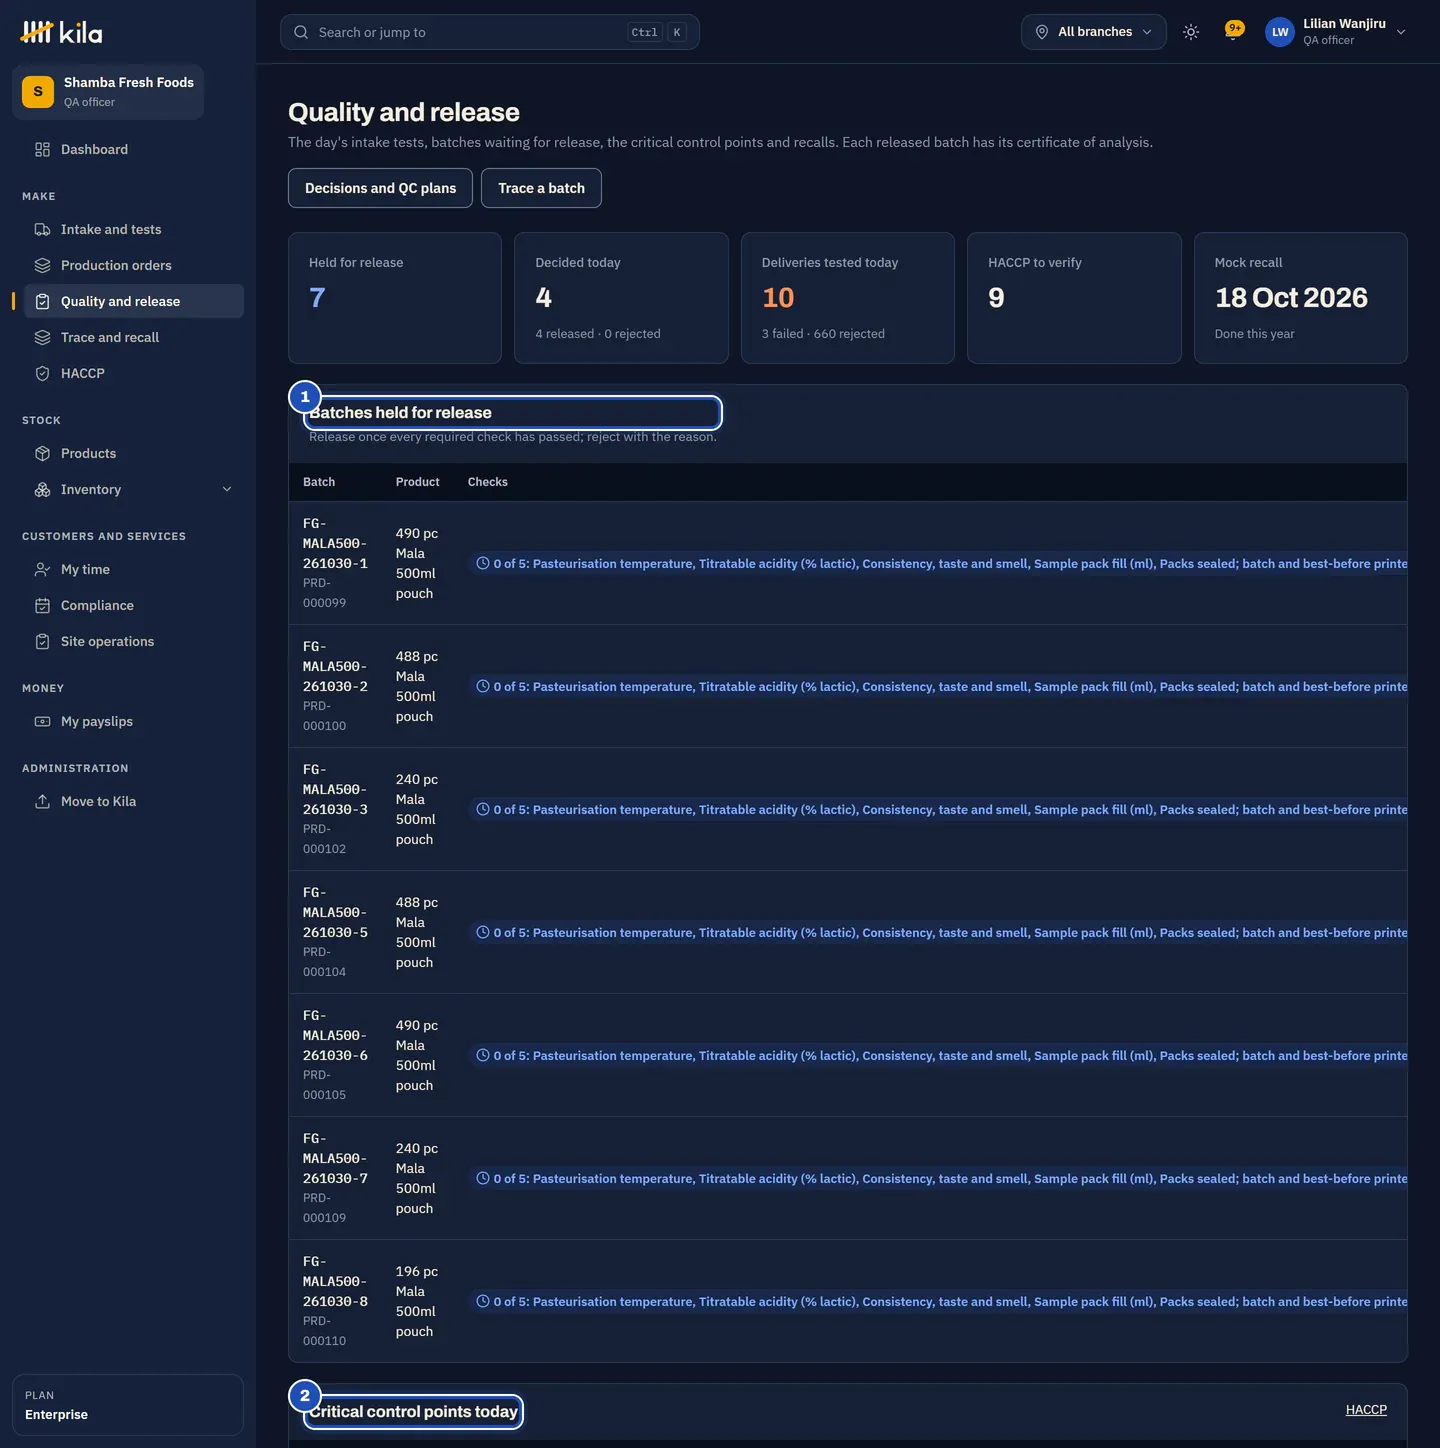The height and width of the screenshot is (1448, 1440).
Task: Navigate to Trace and recall
Action: [x=134, y=338]
